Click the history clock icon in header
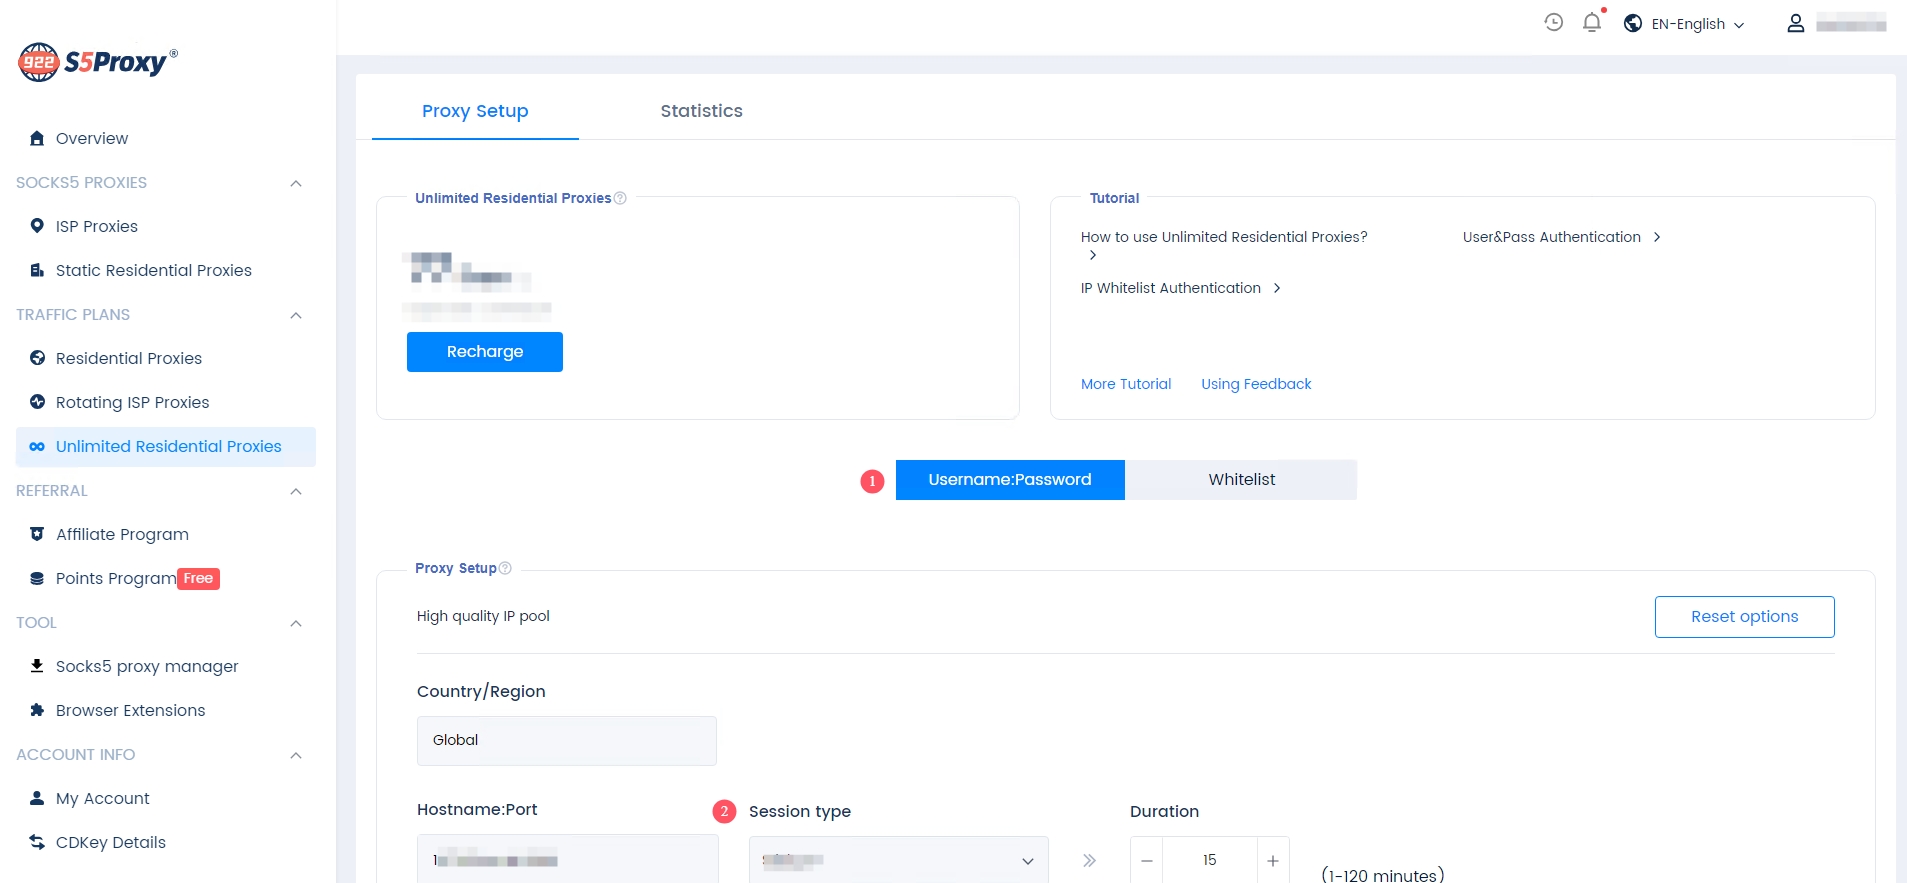The width and height of the screenshot is (1907, 883). 1553,22
